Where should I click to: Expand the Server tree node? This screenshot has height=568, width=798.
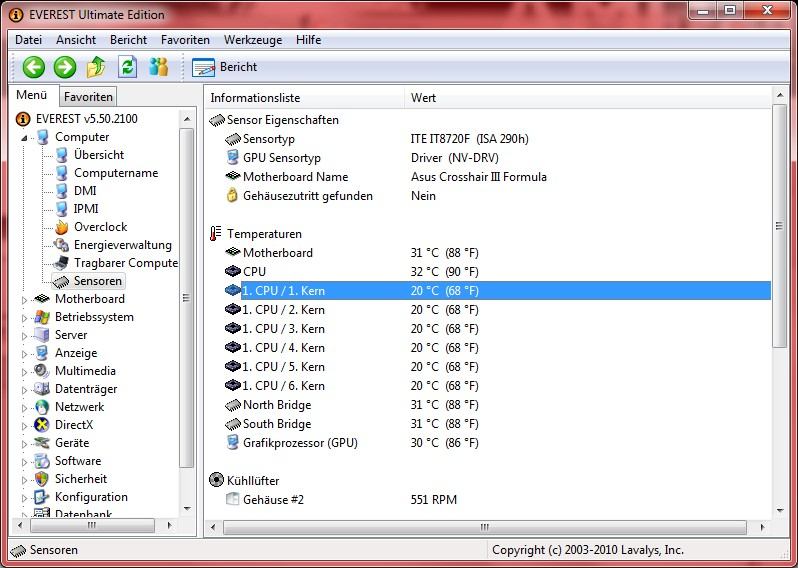coord(24,336)
